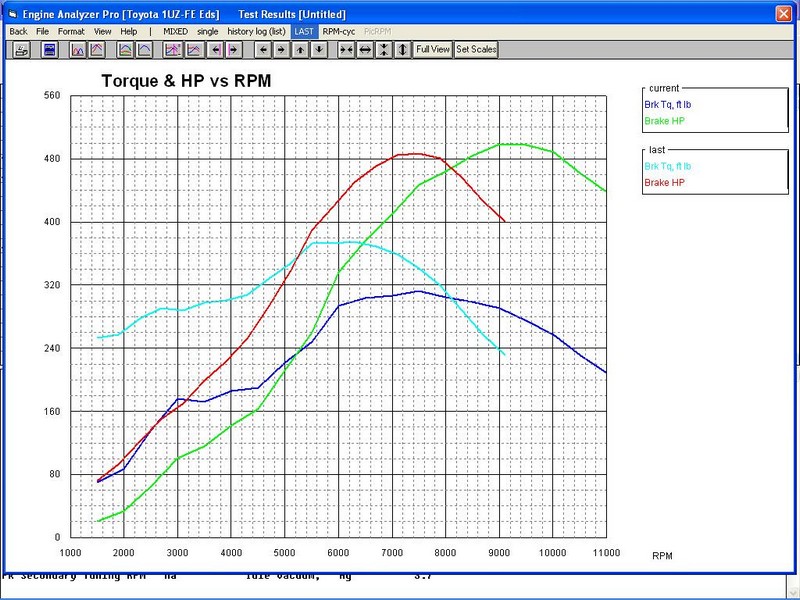Click the single blue arc graph icon
Screen dimensions: 800x600
coord(144,49)
